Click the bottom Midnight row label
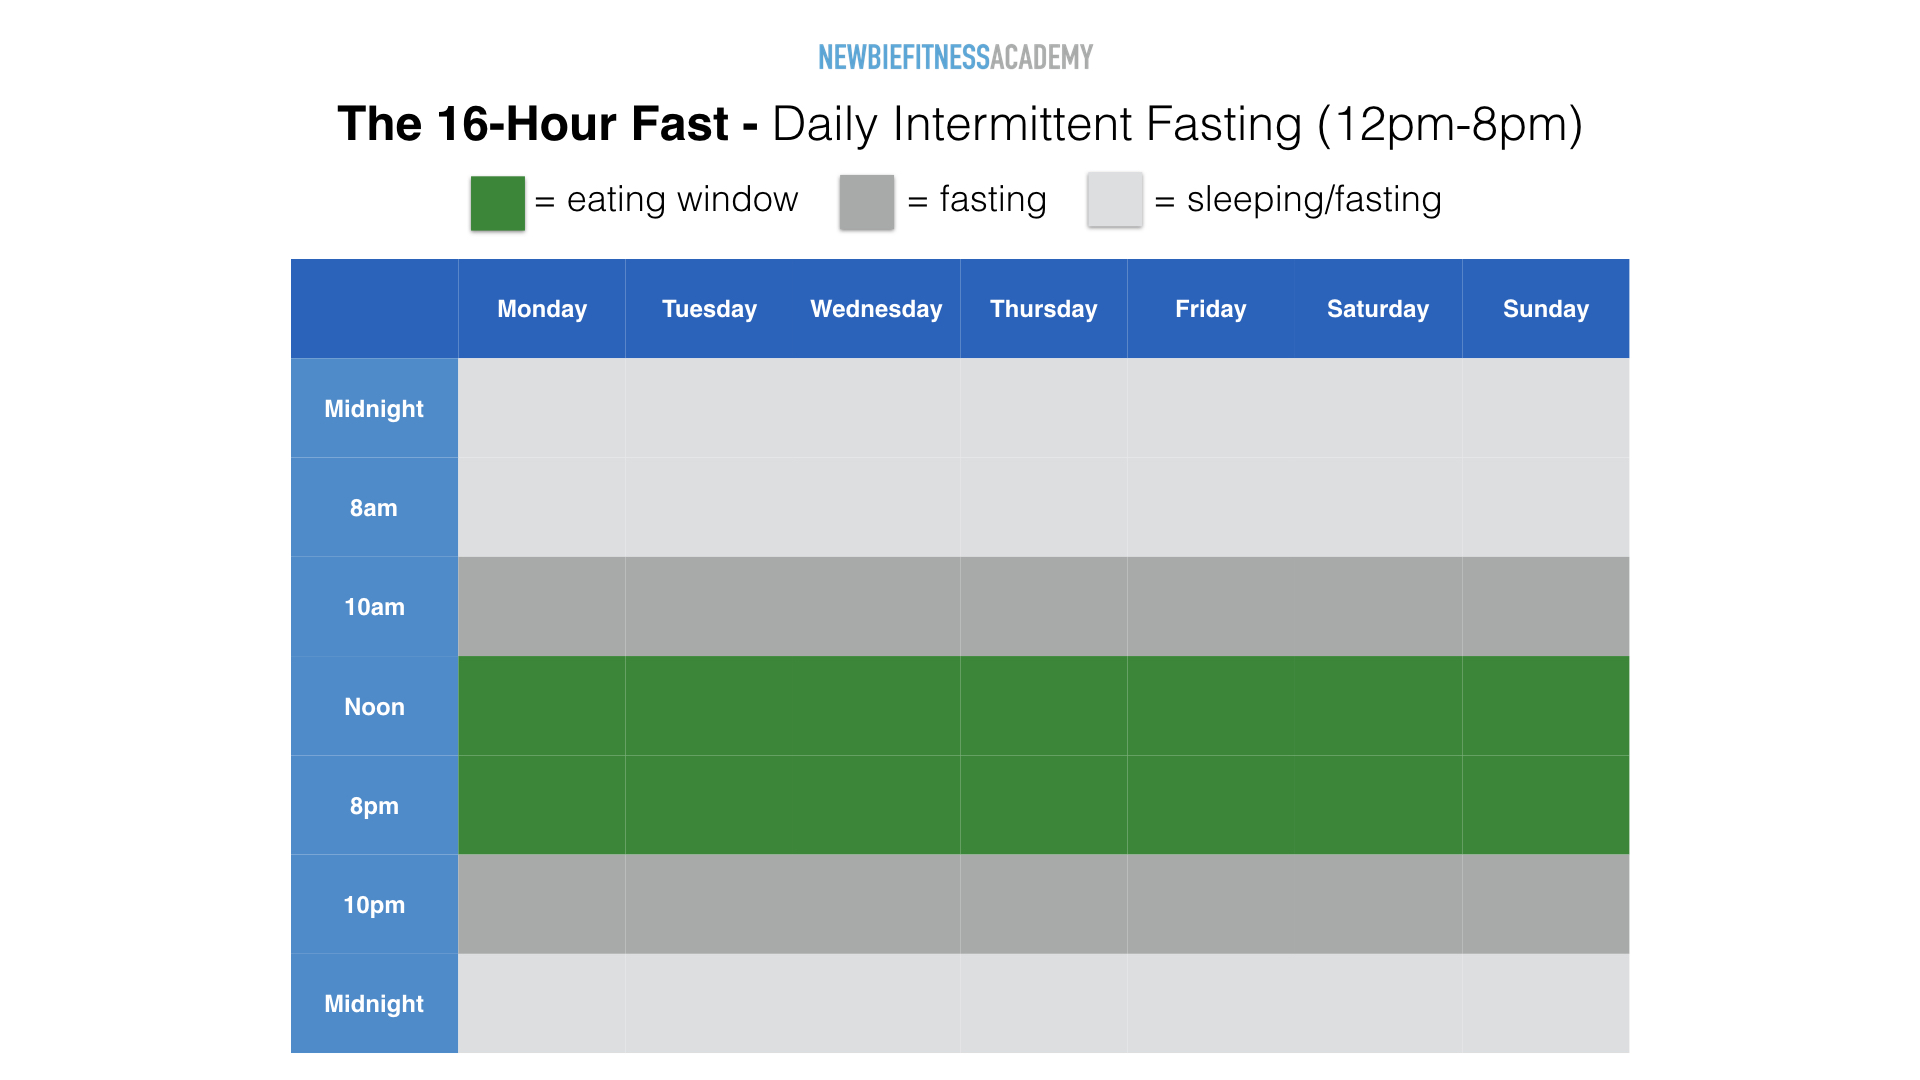The image size is (1920, 1080). tap(374, 1003)
